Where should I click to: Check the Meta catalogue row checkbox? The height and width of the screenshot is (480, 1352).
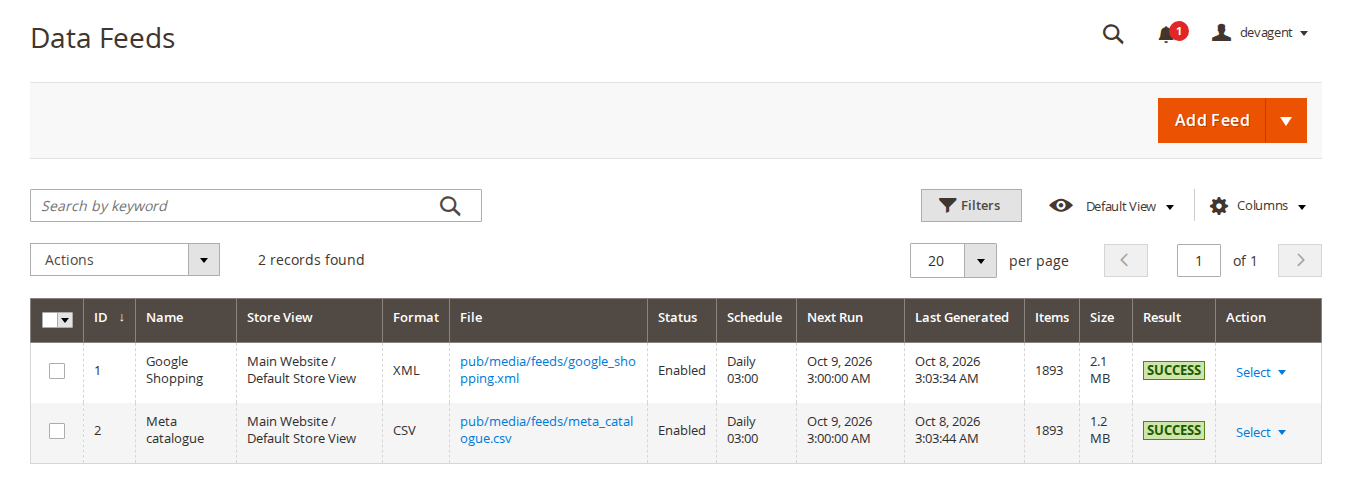tap(57, 430)
